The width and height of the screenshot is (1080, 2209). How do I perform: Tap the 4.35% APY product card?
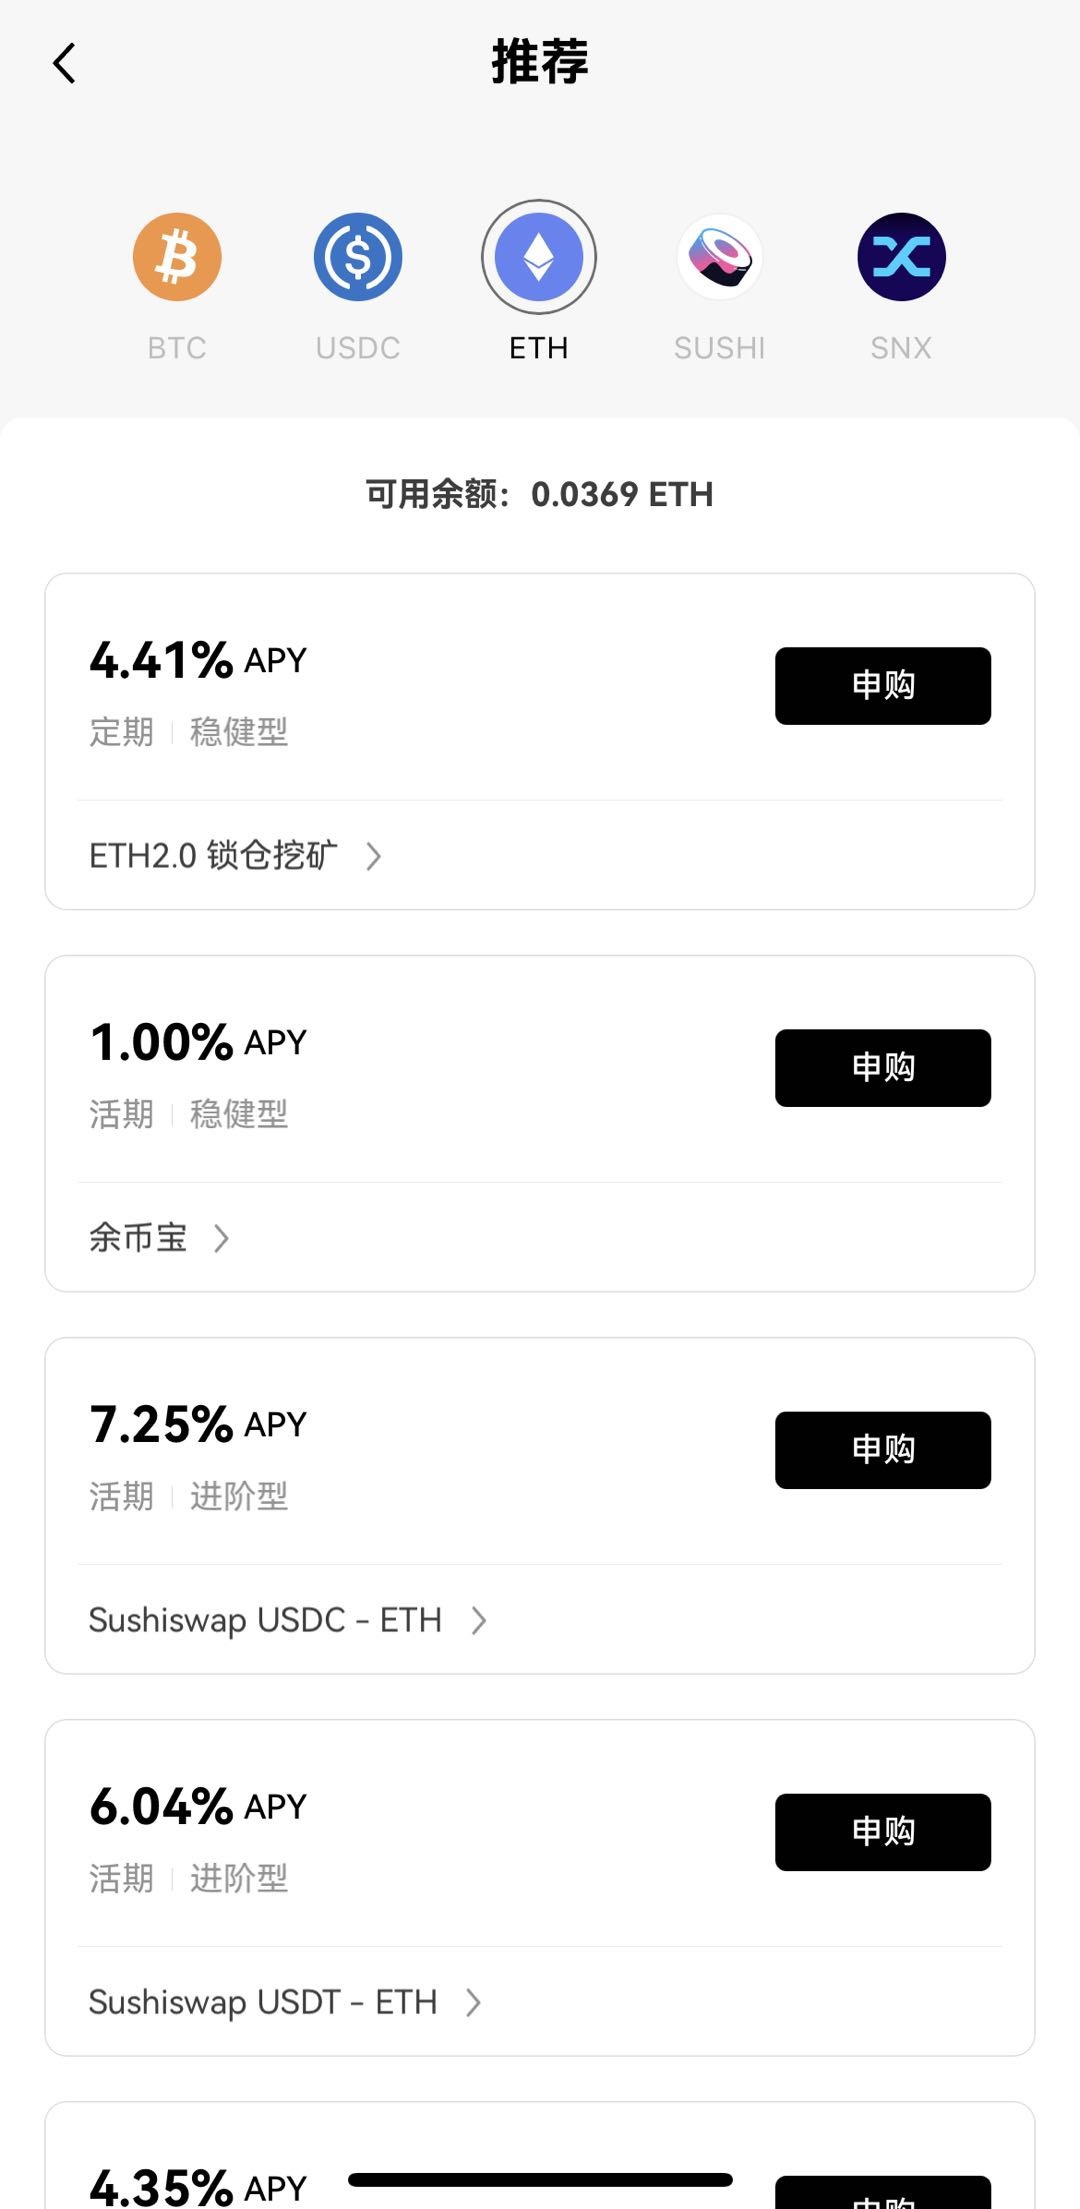[x=540, y=2156]
